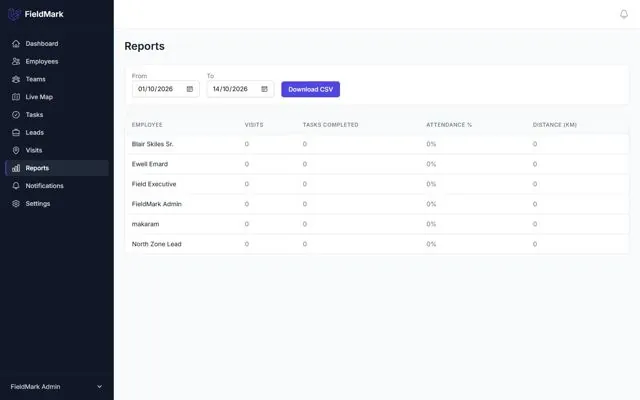Image resolution: width=640 pixels, height=400 pixels.
Task: Click attendance 0% for Blair Skiles Sr.
Action: [x=431, y=144]
